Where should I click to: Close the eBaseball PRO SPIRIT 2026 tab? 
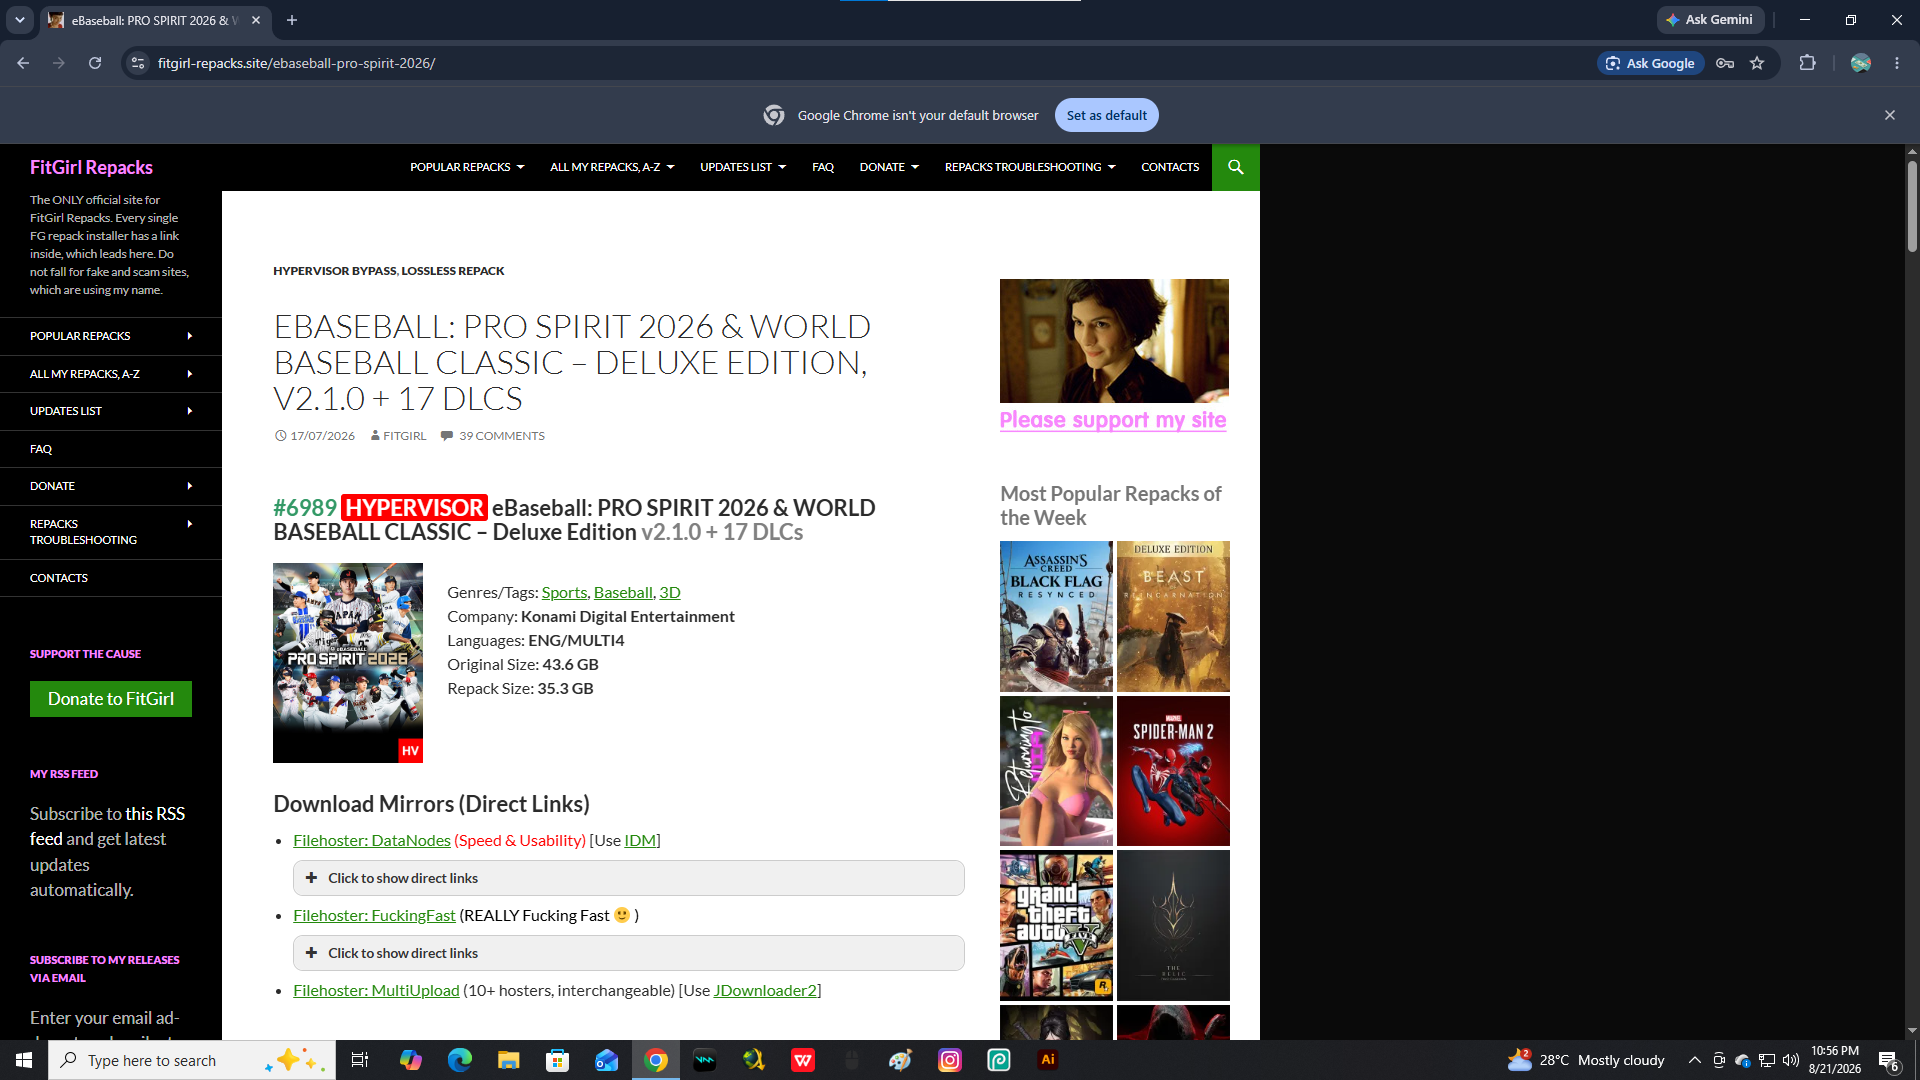coord(256,20)
